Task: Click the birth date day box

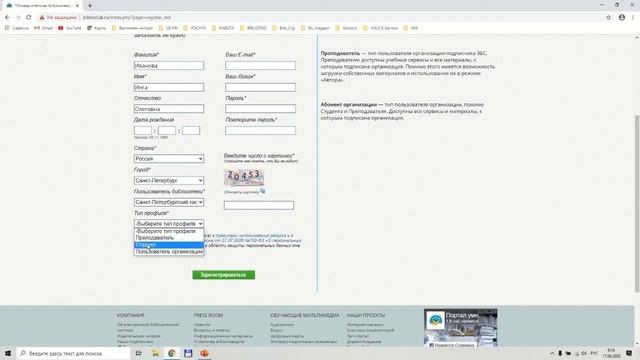Action: 143,131
